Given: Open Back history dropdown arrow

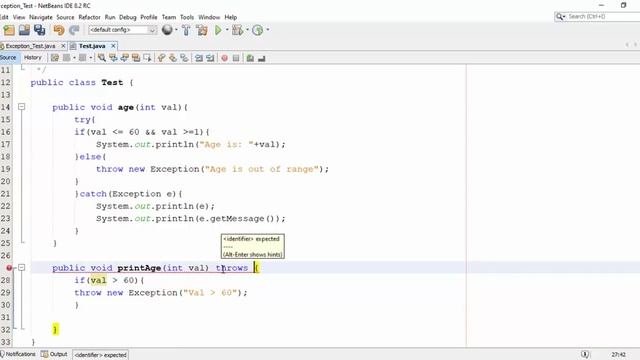Looking at the screenshot, I should pyautogui.click(x=74, y=58).
